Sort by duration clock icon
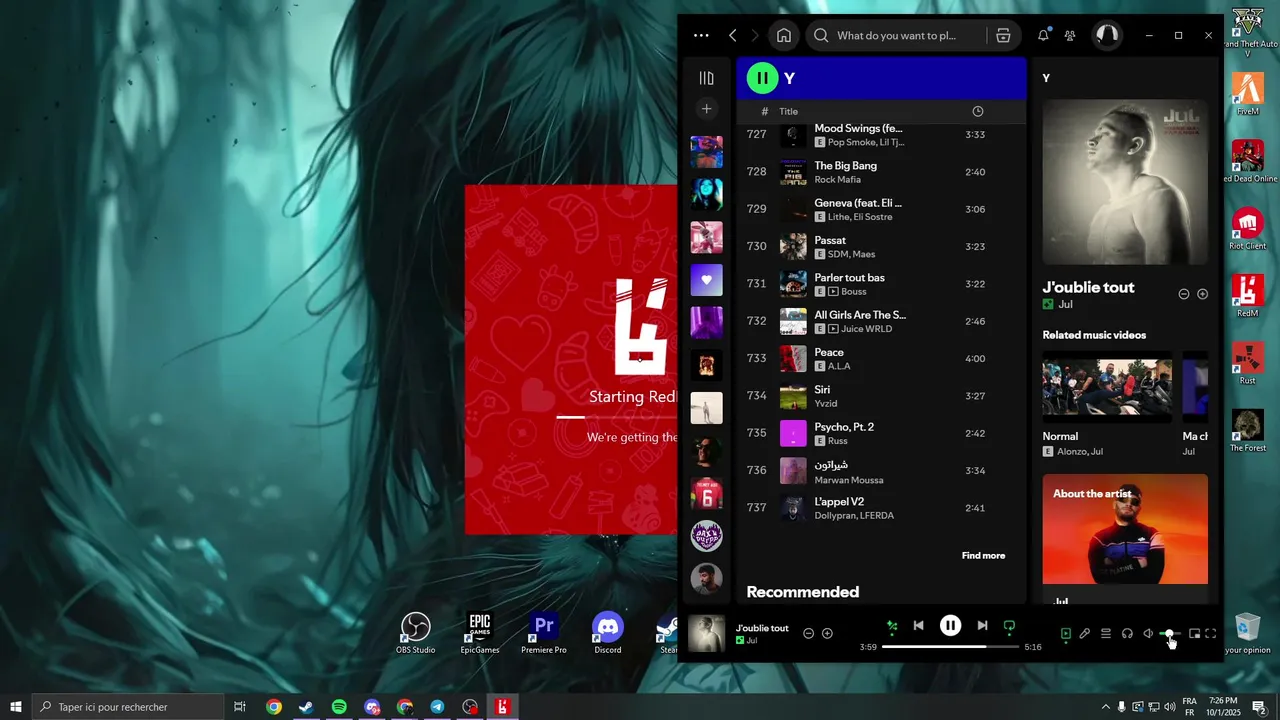This screenshot has height=720, width=1280. 978,111
